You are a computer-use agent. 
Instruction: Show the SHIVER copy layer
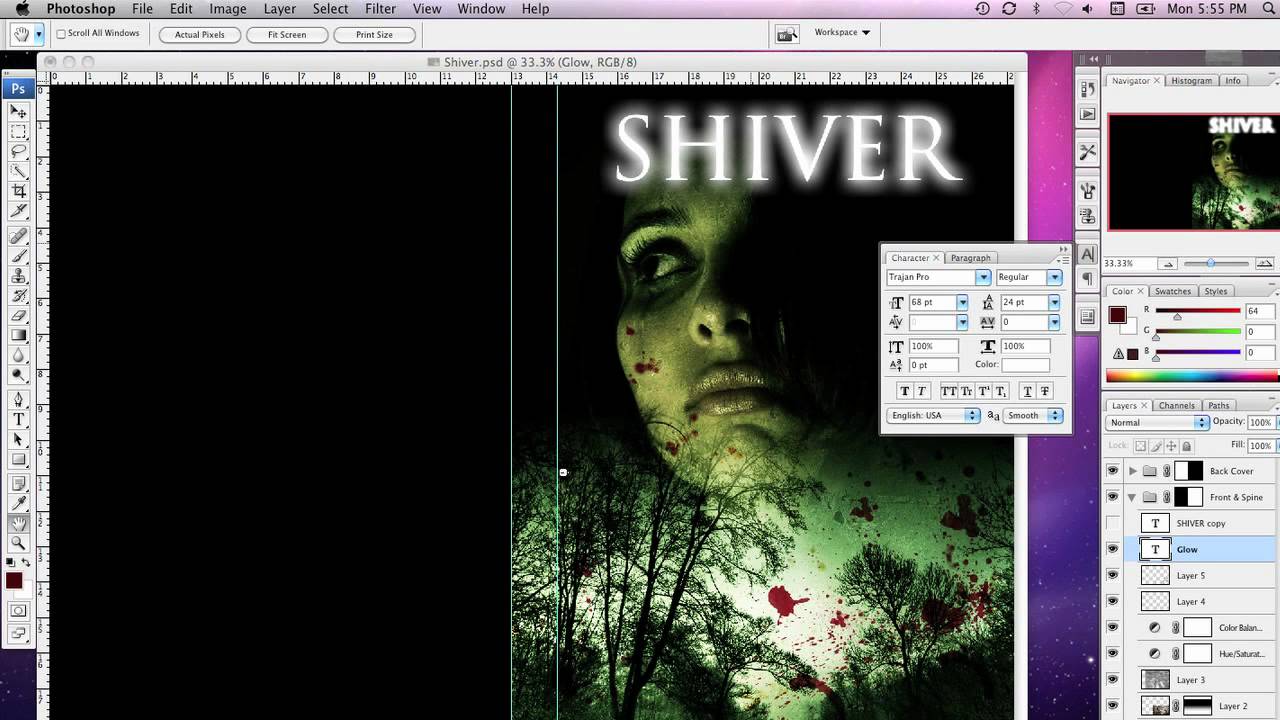click(x=1112, y=523)
